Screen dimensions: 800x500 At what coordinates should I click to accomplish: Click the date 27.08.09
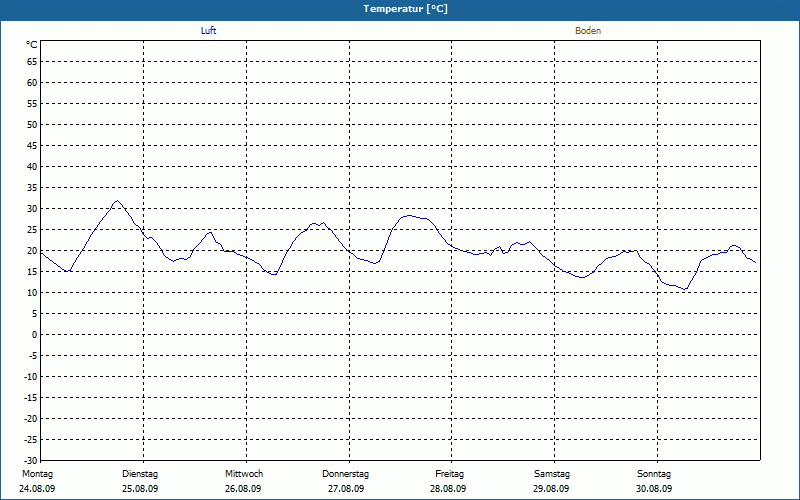(346, 489)
